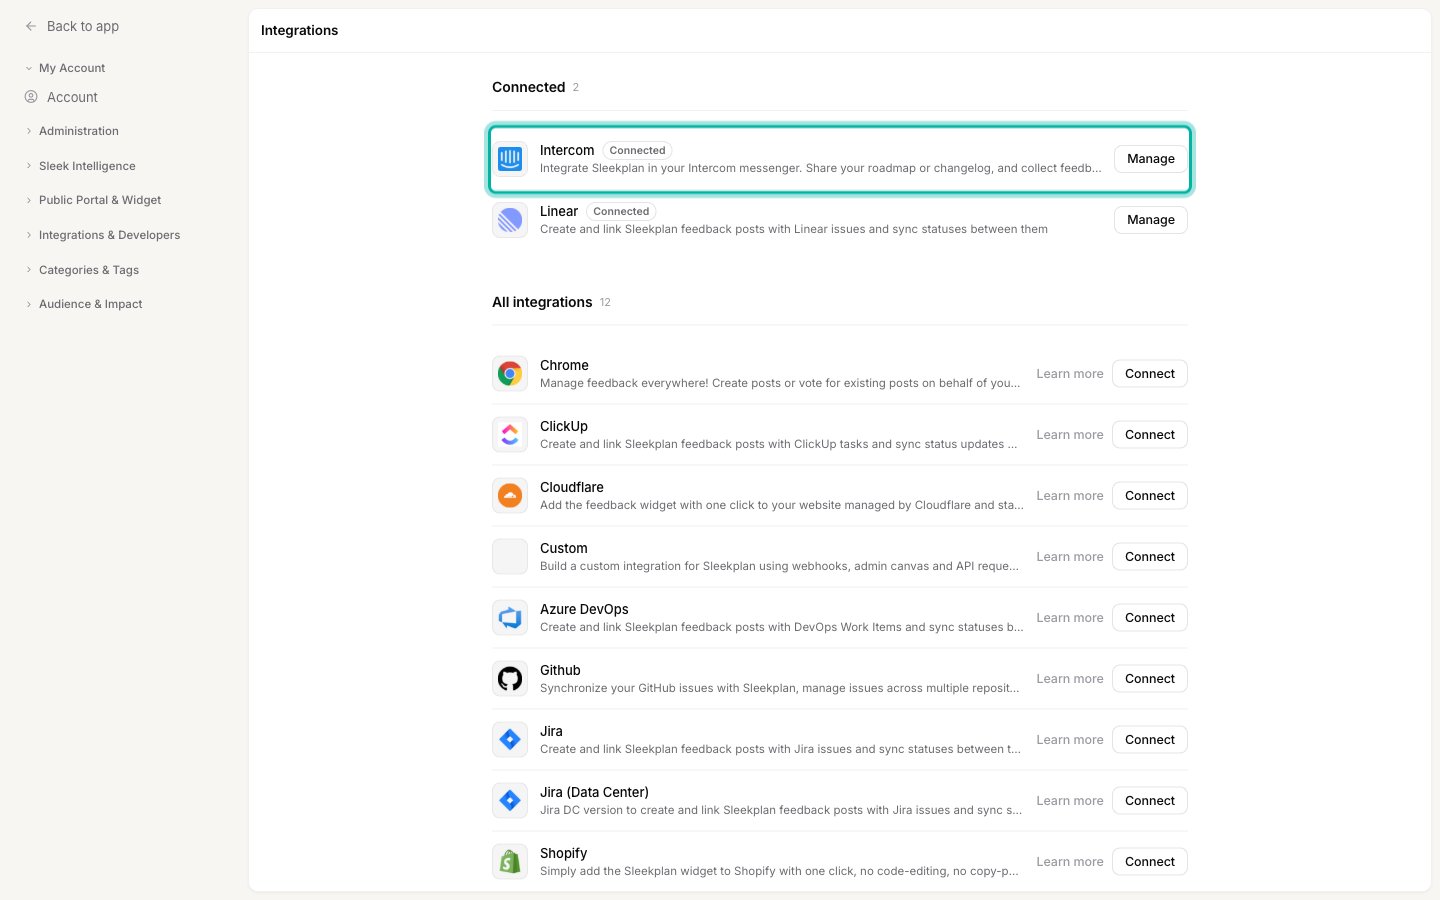This screenshot has width=1440, height=900.
Task: Connect the Chrome integration
Action: click(x=1150, y=374)
